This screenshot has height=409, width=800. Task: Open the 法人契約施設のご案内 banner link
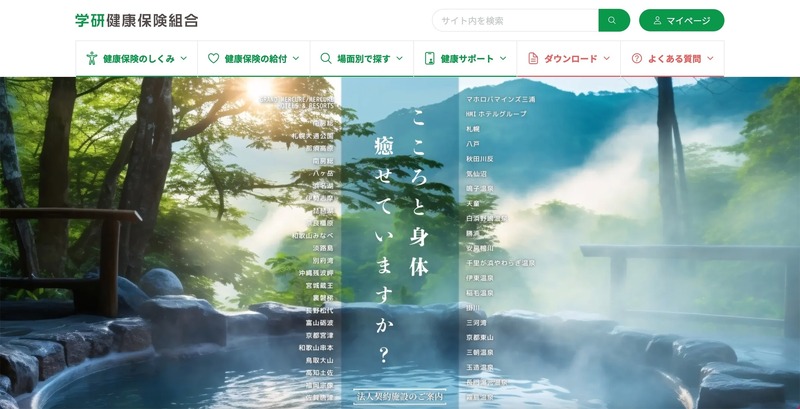(x=399, y=397)
